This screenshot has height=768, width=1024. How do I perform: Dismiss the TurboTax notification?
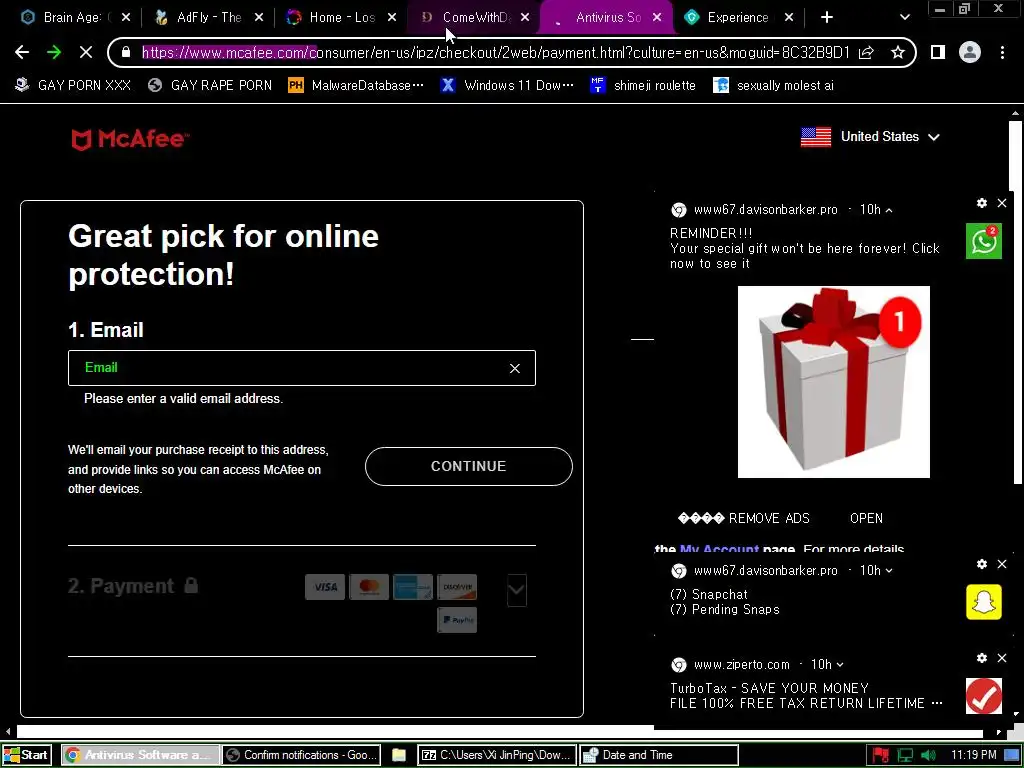point(1002,658)
